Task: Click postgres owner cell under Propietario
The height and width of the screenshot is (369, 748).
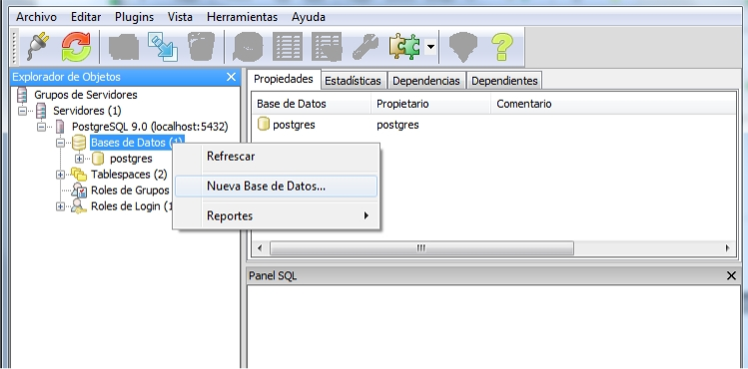Action: (398, 125)
